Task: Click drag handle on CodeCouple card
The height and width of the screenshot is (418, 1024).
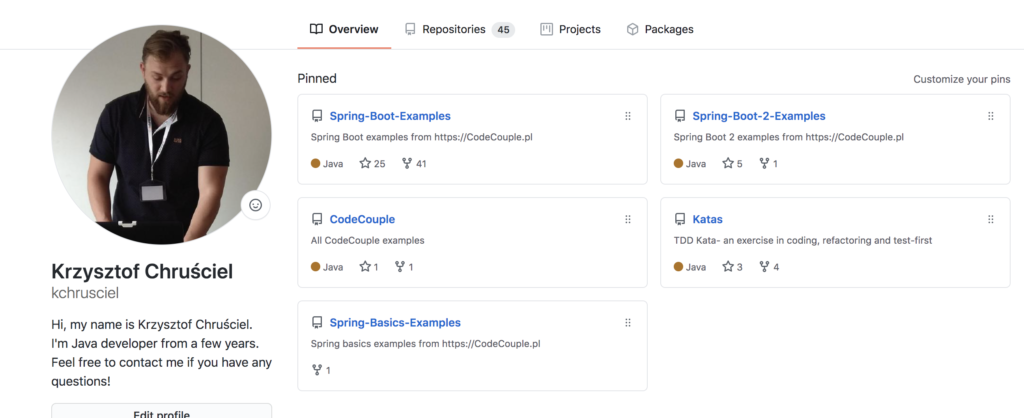Action: click(628, 219)
